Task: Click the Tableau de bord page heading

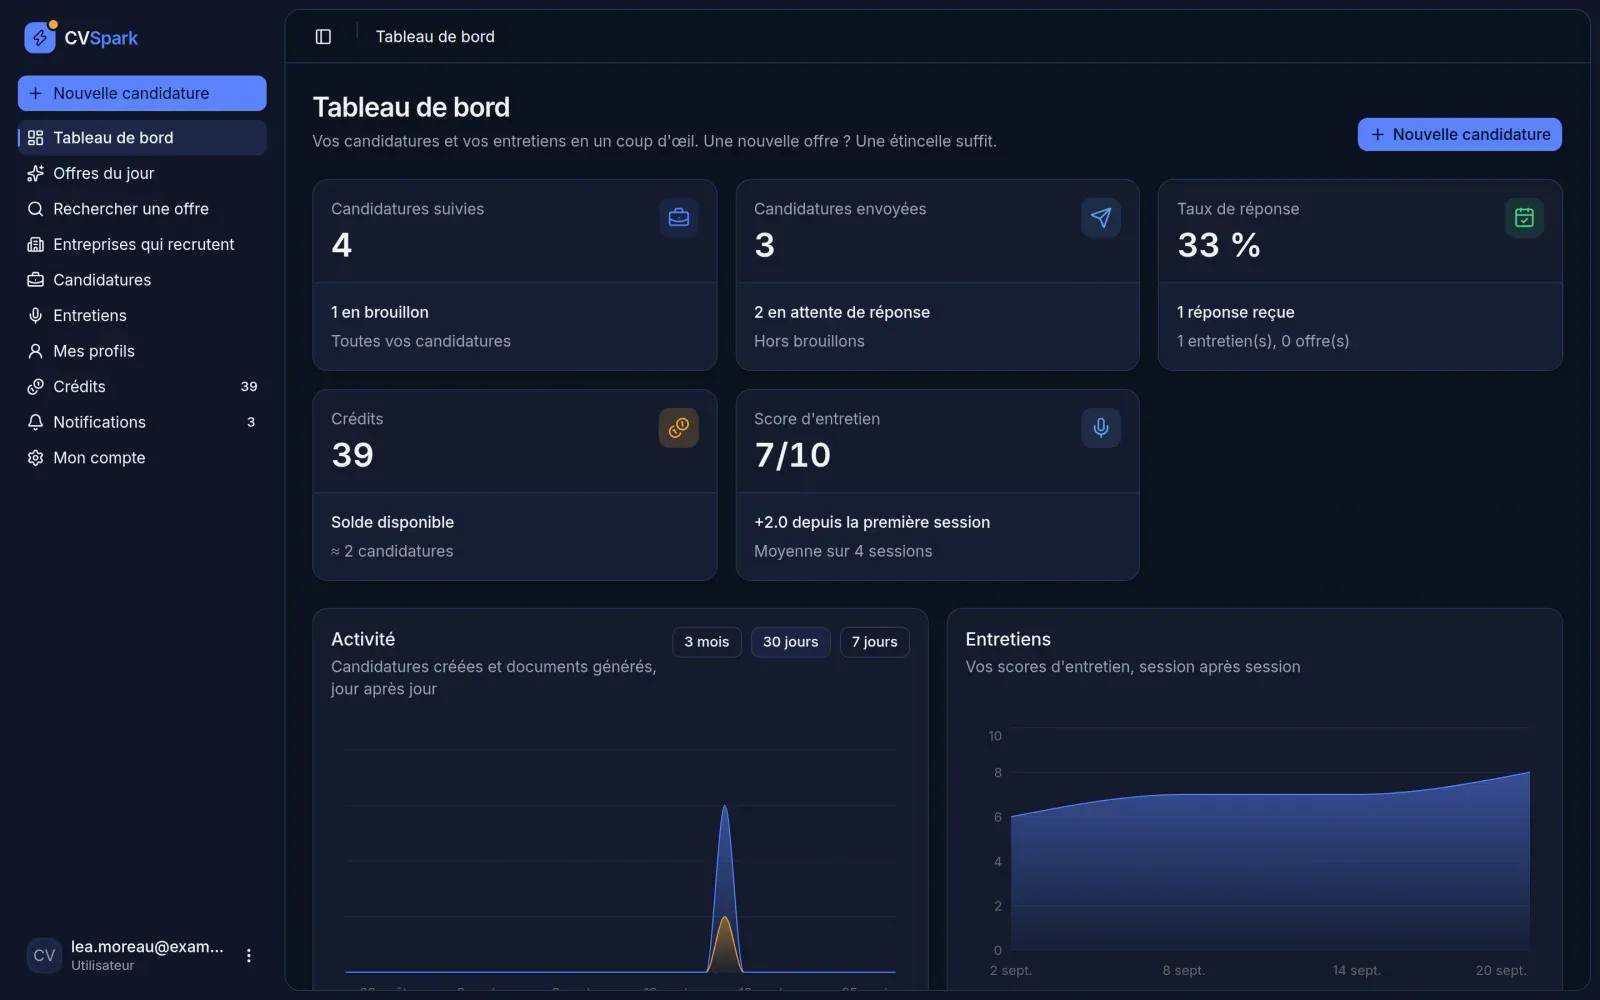Action: [x=411, y=107]
